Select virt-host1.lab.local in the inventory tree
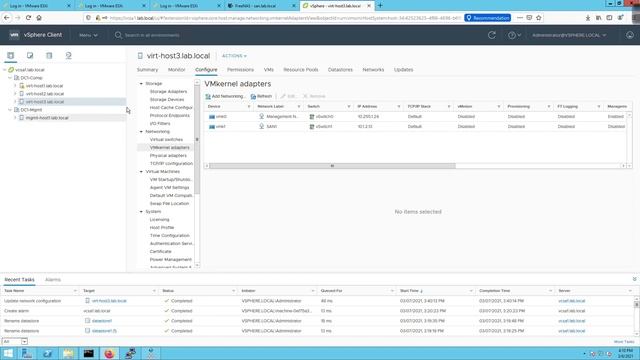 (44, 86)
